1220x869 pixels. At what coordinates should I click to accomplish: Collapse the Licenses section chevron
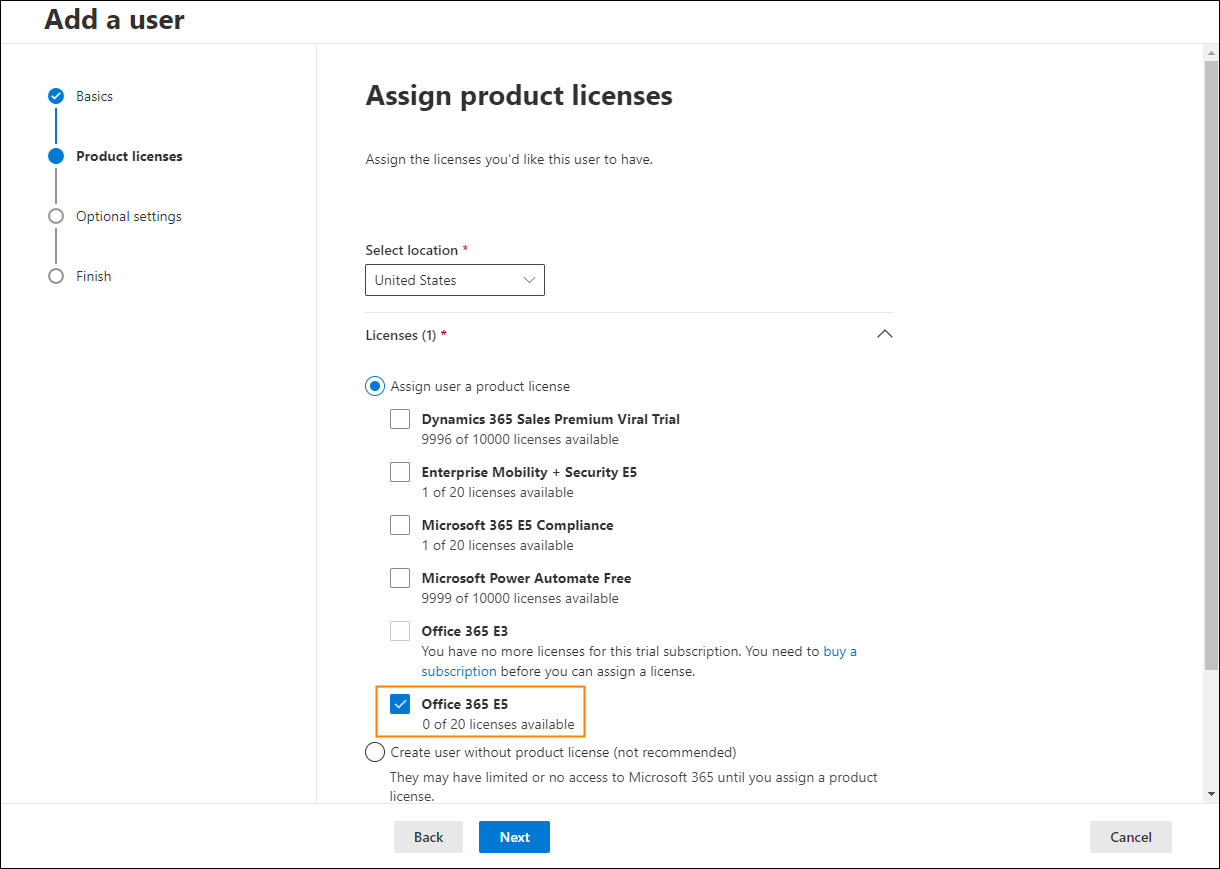click(884, 334)
